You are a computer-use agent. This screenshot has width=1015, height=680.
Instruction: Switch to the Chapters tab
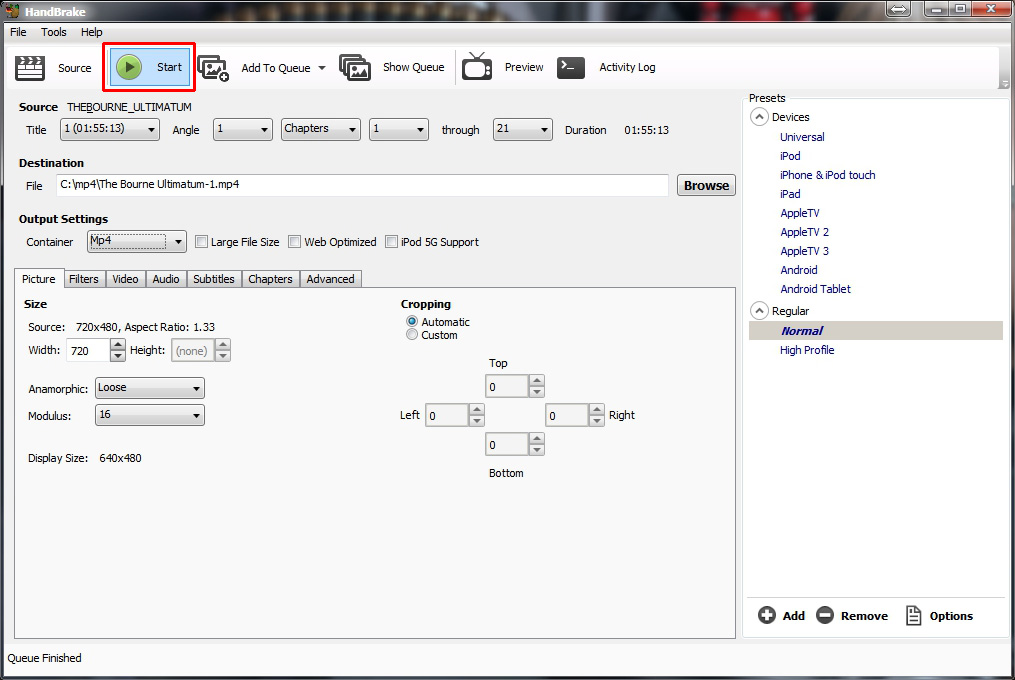(270, 279)
